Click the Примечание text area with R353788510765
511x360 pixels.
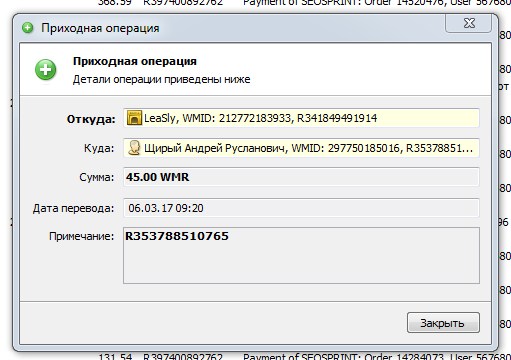click(301, 255)
